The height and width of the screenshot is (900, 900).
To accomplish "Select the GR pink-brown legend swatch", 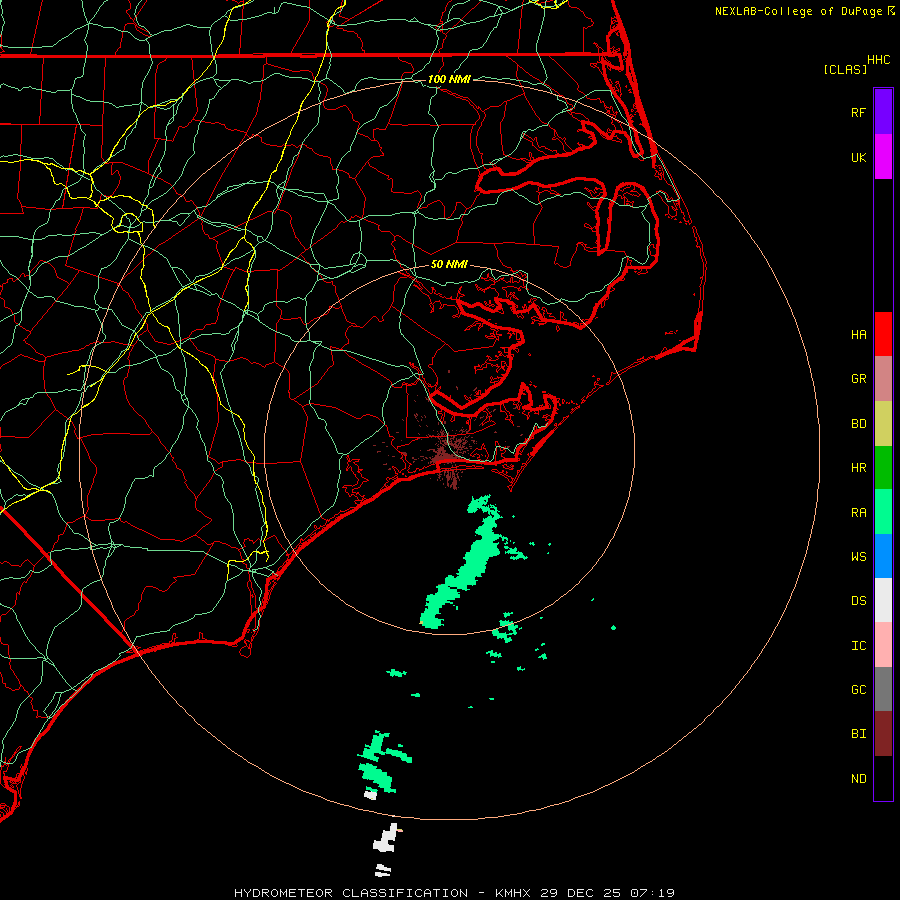I will click(883, 379).
